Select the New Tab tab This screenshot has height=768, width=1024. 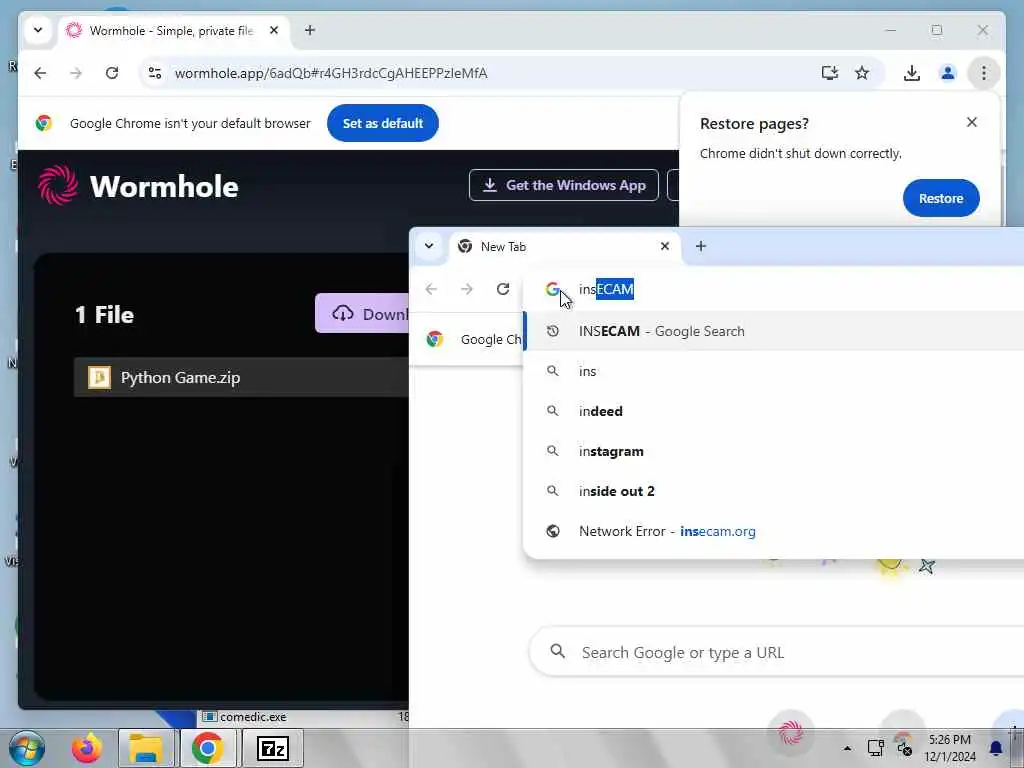pos(565,246)
